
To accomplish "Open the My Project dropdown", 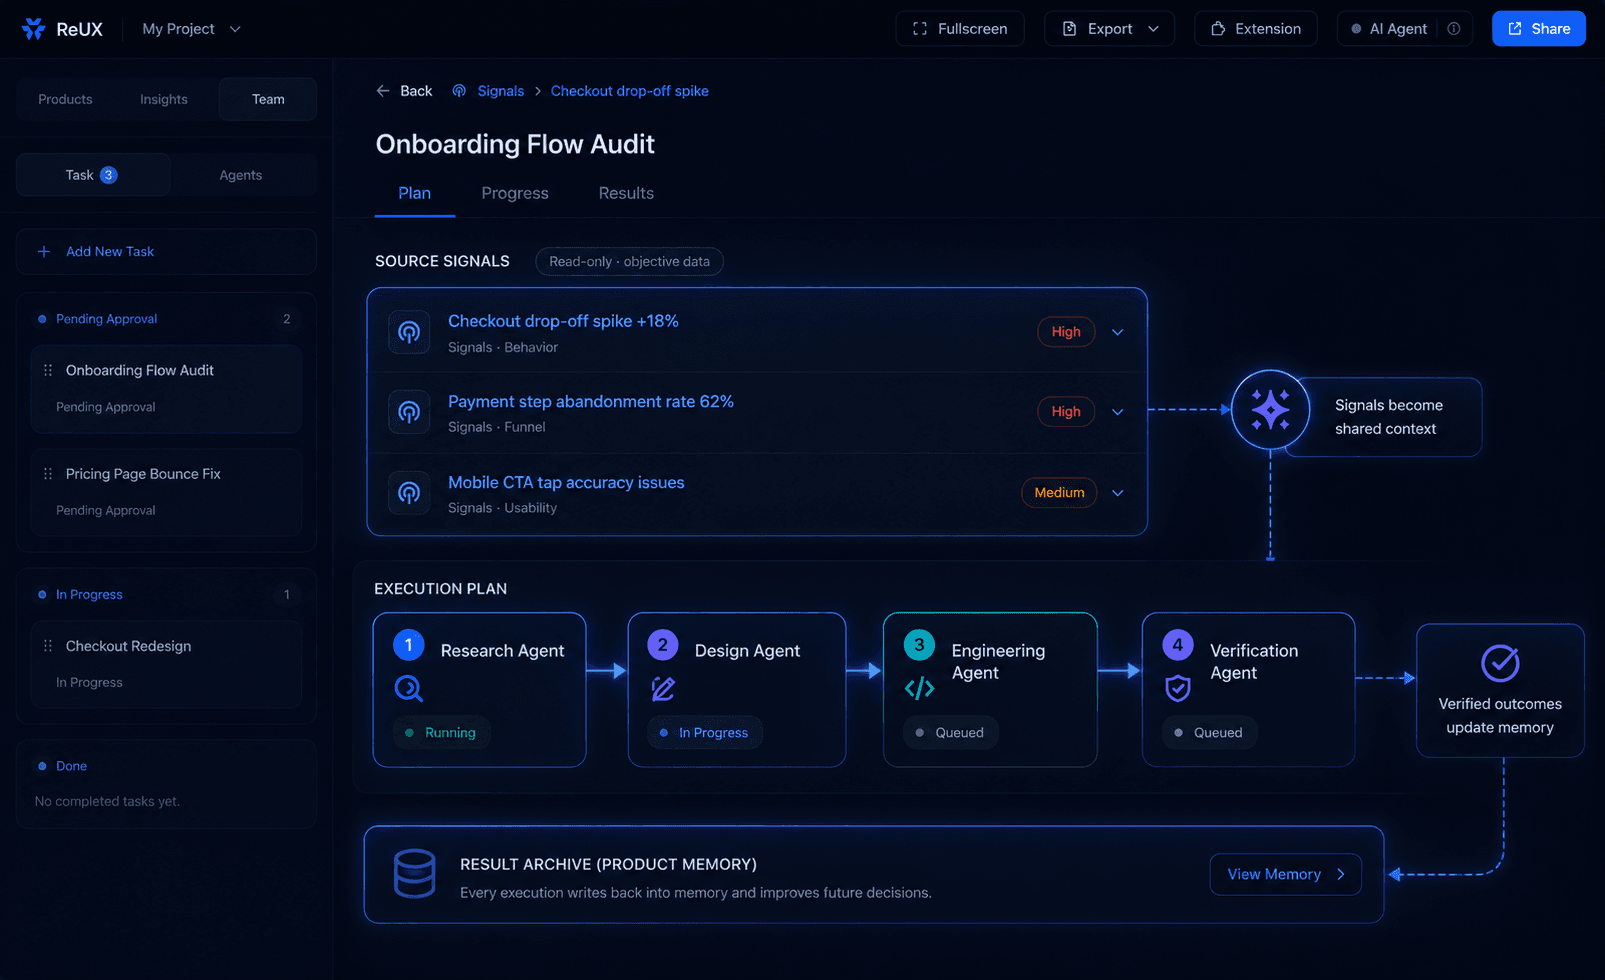I will coord(191,29).
